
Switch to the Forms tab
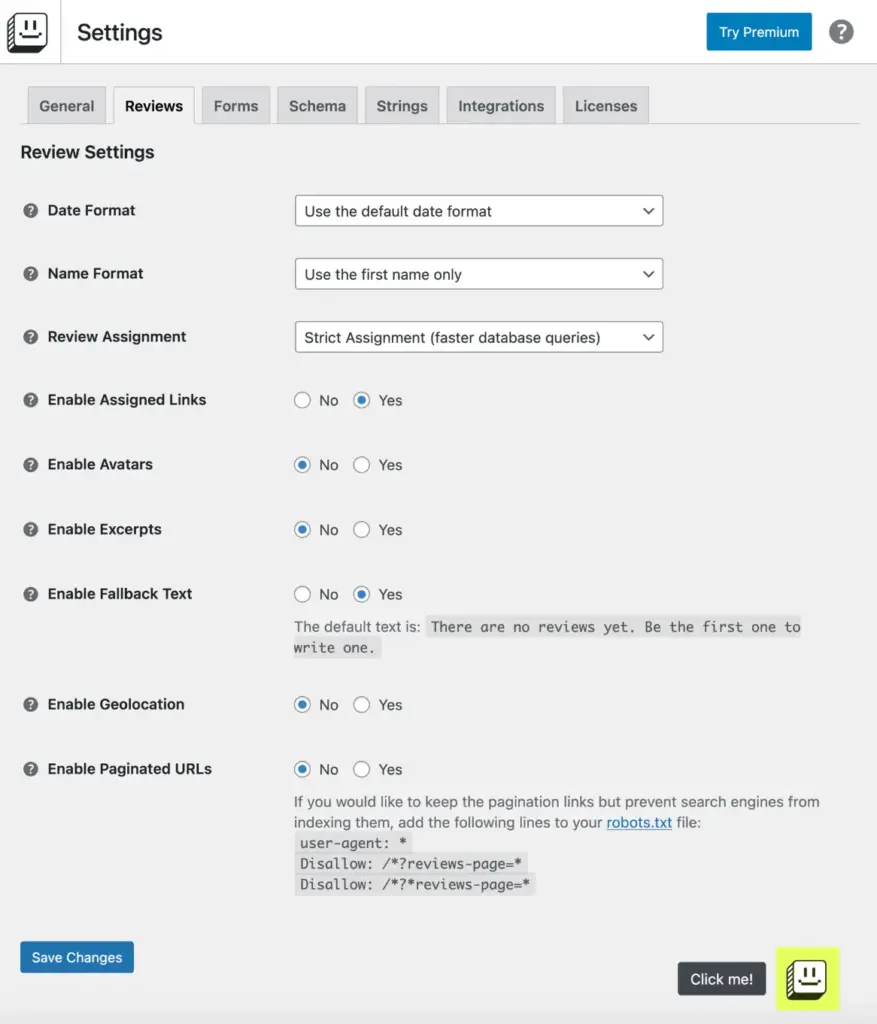pyautogui.click(x=235, y=104)
